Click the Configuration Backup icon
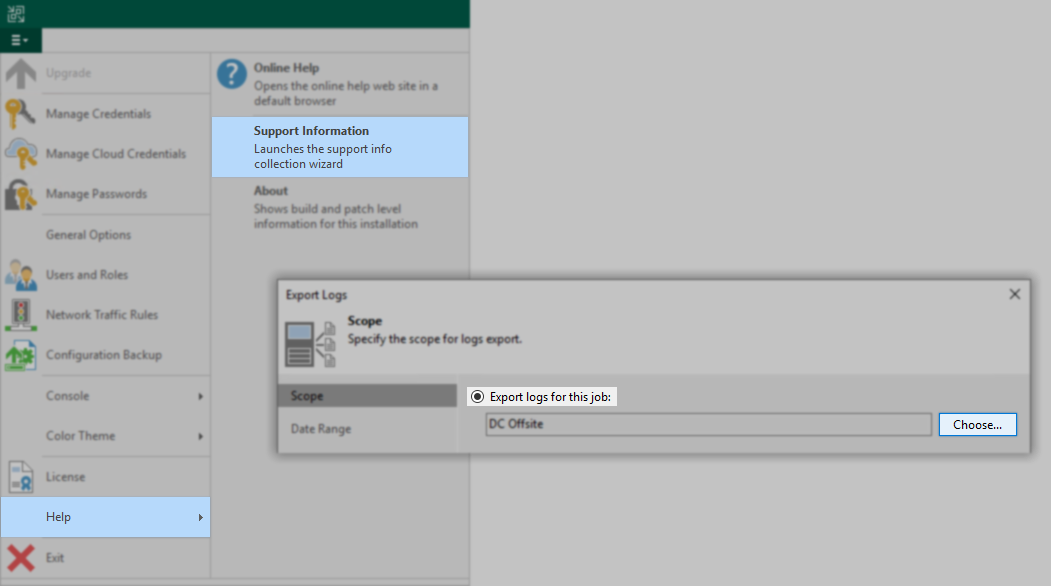The width and height of the screenshot is (1051, 586). click(21, 355)
